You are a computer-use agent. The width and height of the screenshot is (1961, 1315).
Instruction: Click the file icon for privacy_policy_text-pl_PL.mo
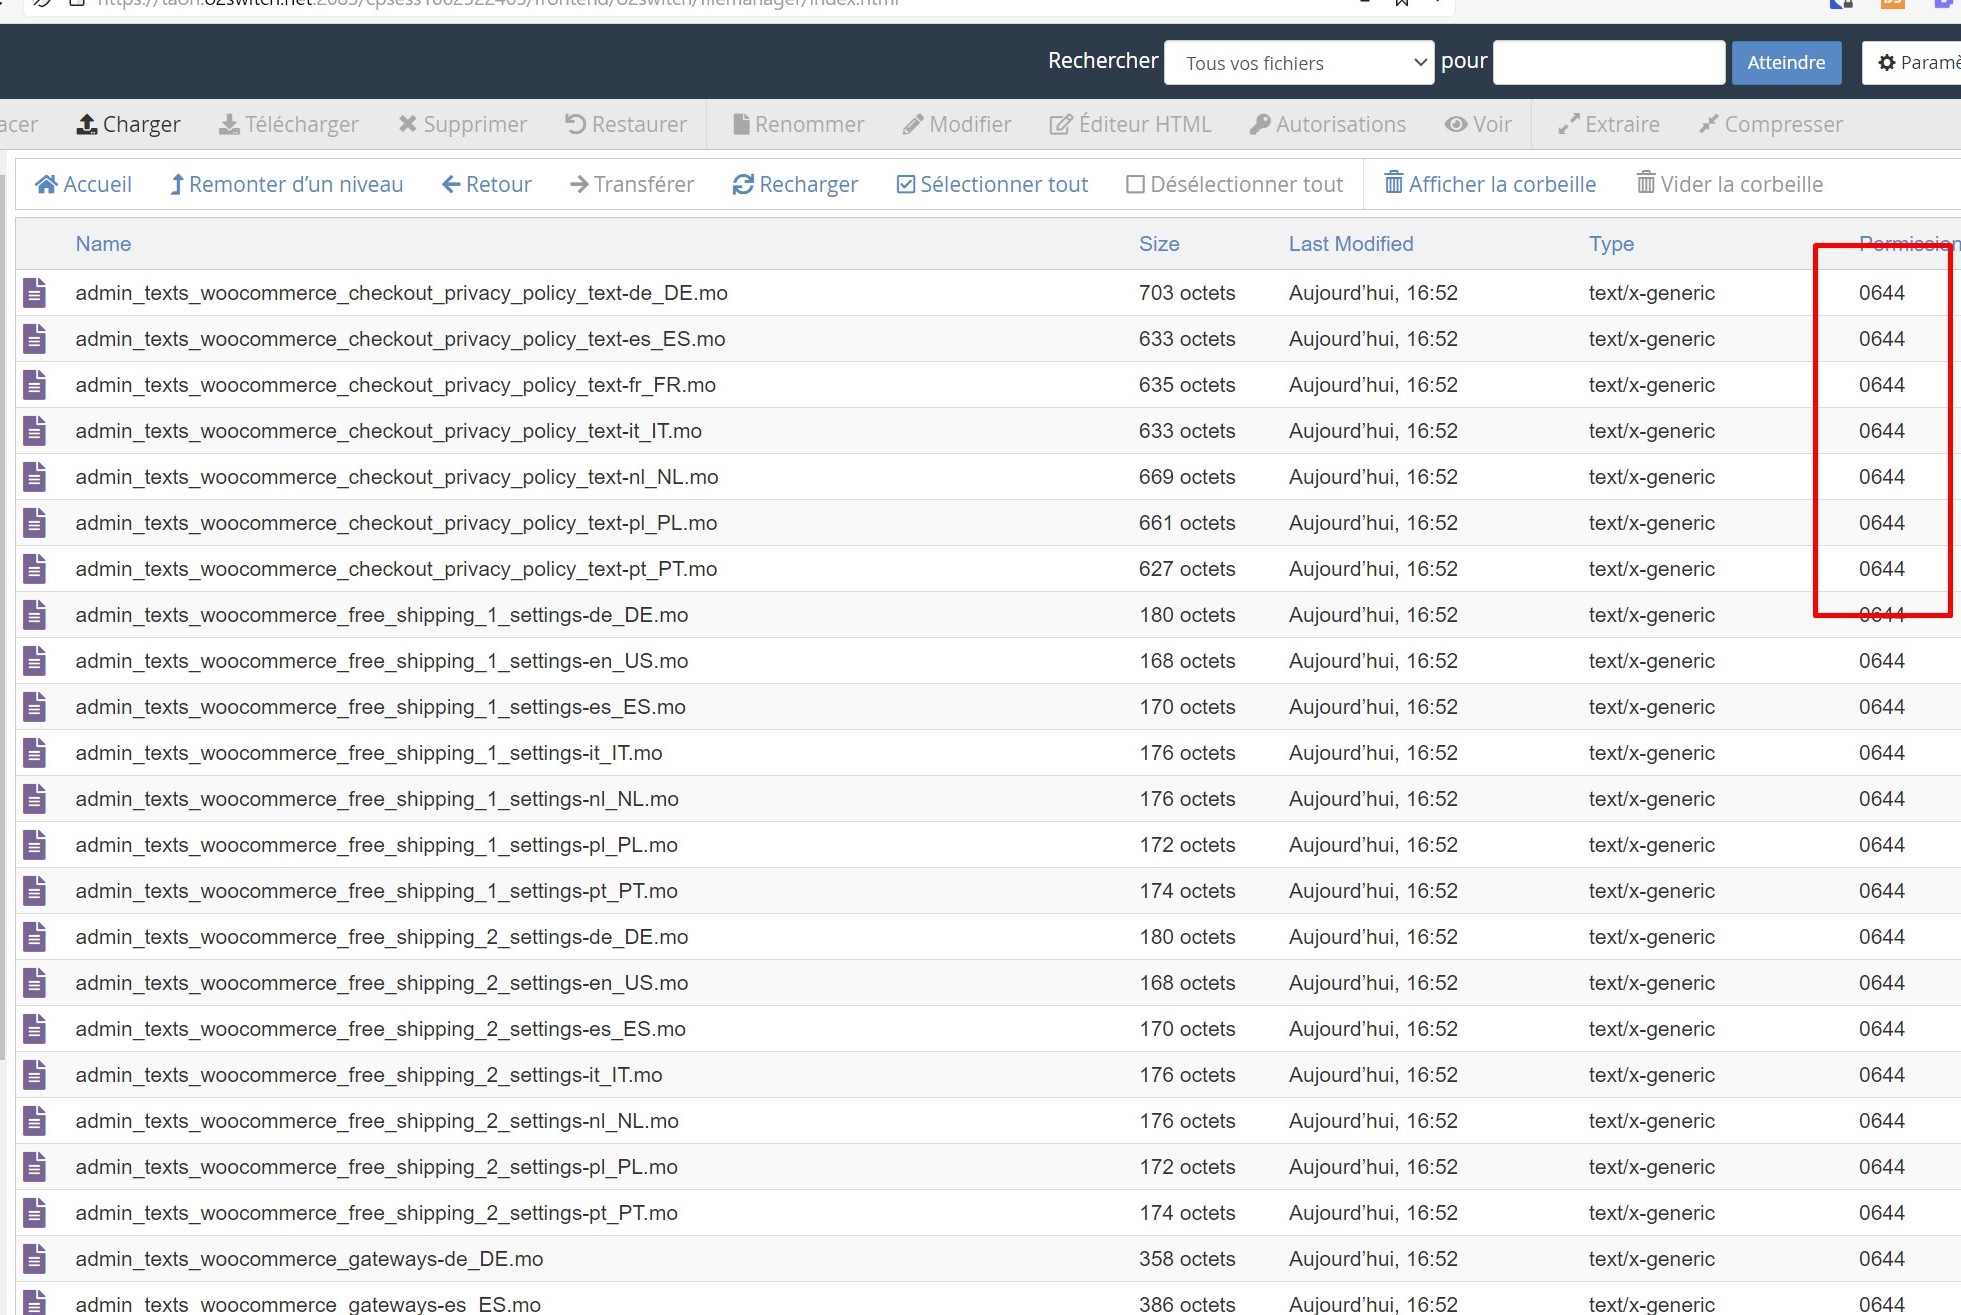(x=35, y=523)
